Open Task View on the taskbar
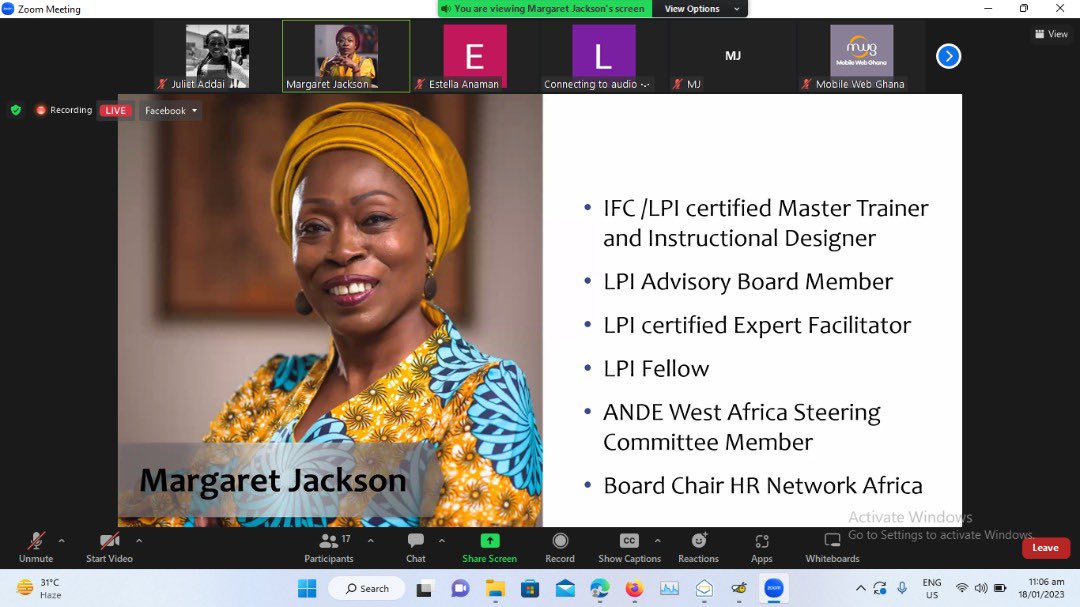This screenshot has width=1080, height=607. coord(424,588)
